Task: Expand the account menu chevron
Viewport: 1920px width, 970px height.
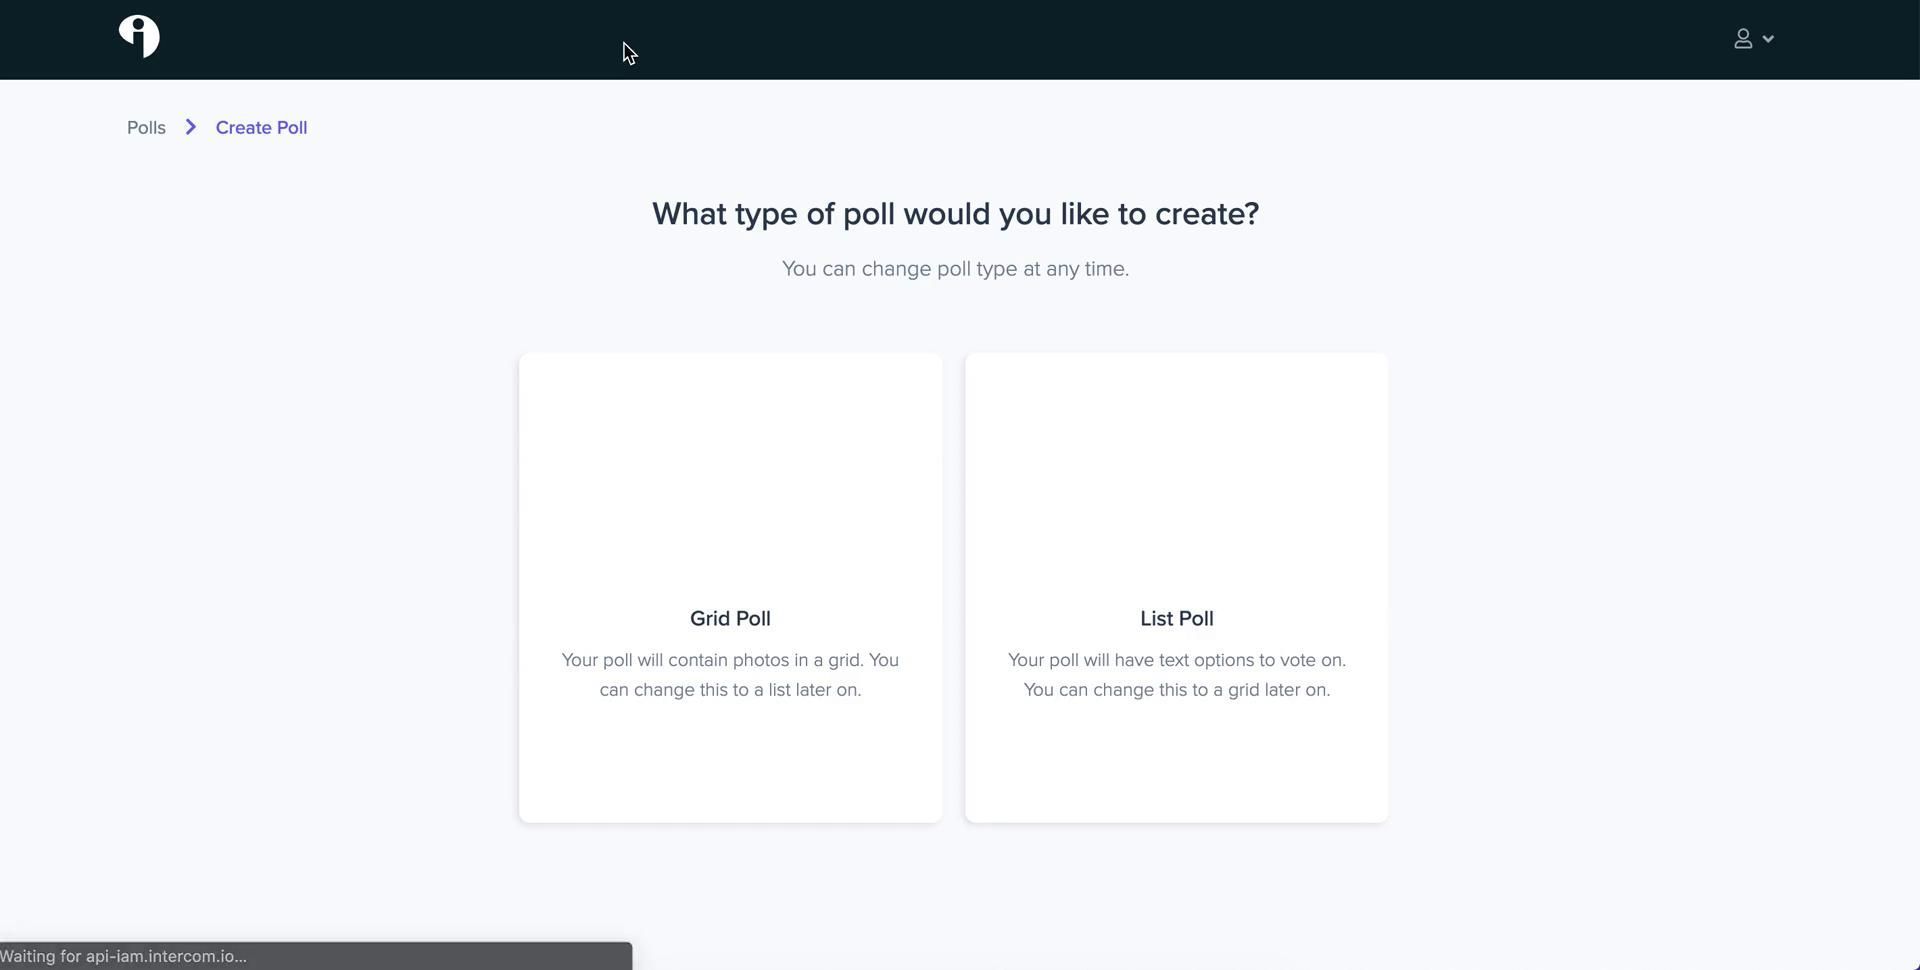Action: coord(1768,39)
